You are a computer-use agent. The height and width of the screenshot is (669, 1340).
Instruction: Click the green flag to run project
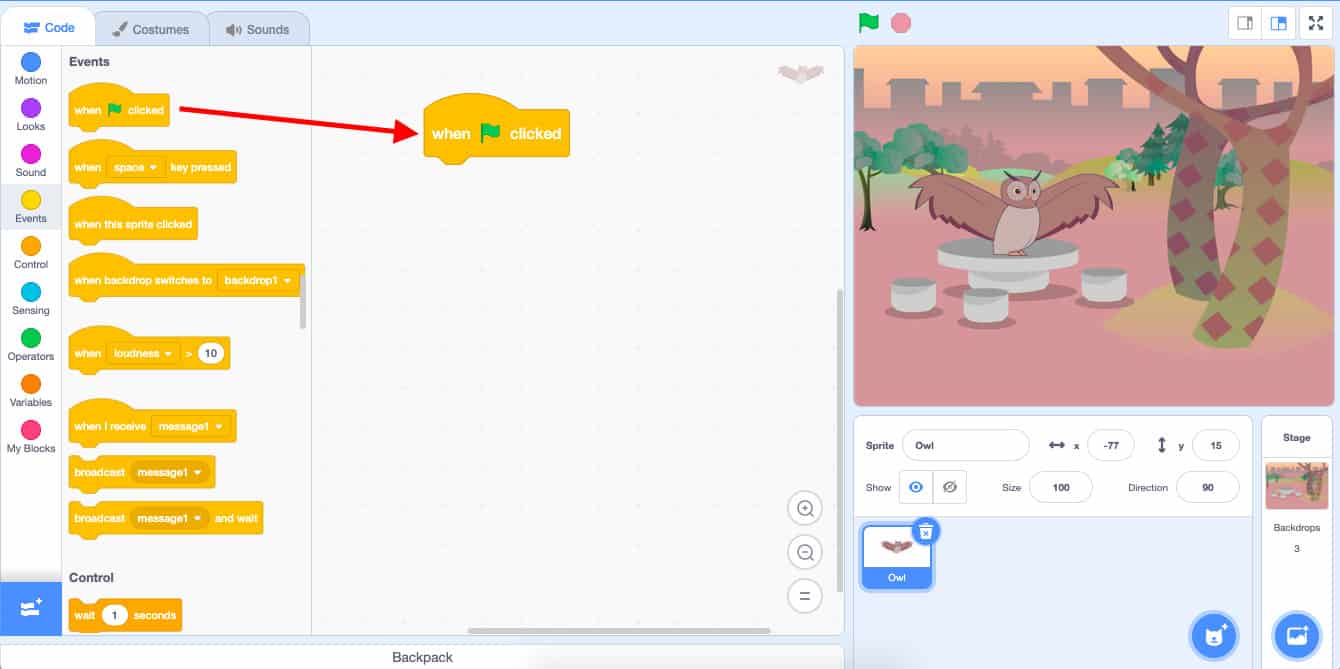click(868, 22)
